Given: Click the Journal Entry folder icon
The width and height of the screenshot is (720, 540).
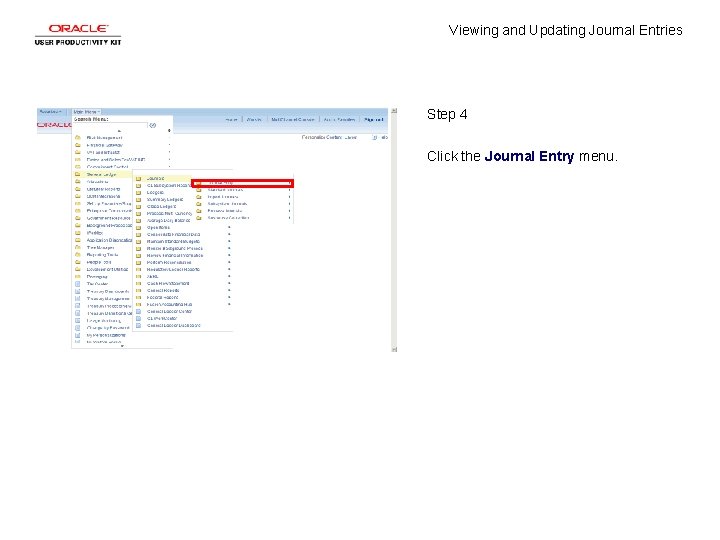Looking at the screenshot, I should pos(198,183).
